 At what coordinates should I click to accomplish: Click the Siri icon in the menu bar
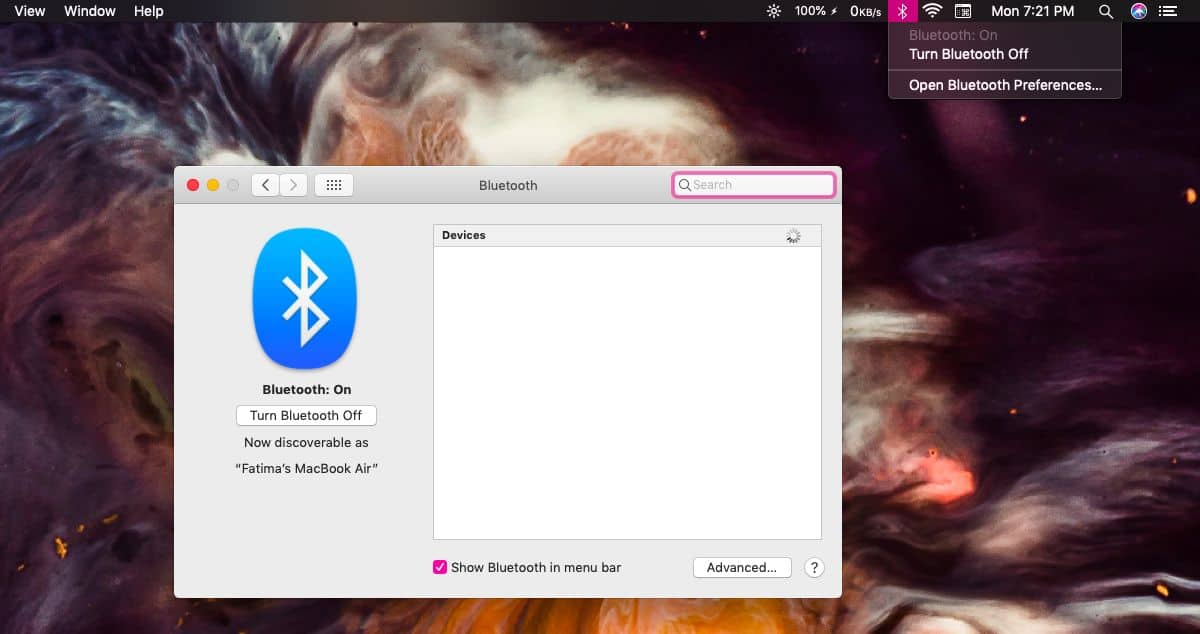[1138, 11]
